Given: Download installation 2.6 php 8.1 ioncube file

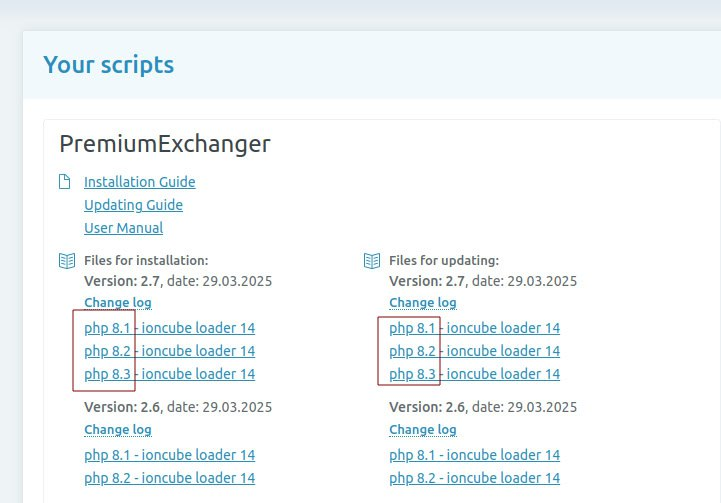Looking at the screenshot, I should pyautogui.click(x=169, y=455).
